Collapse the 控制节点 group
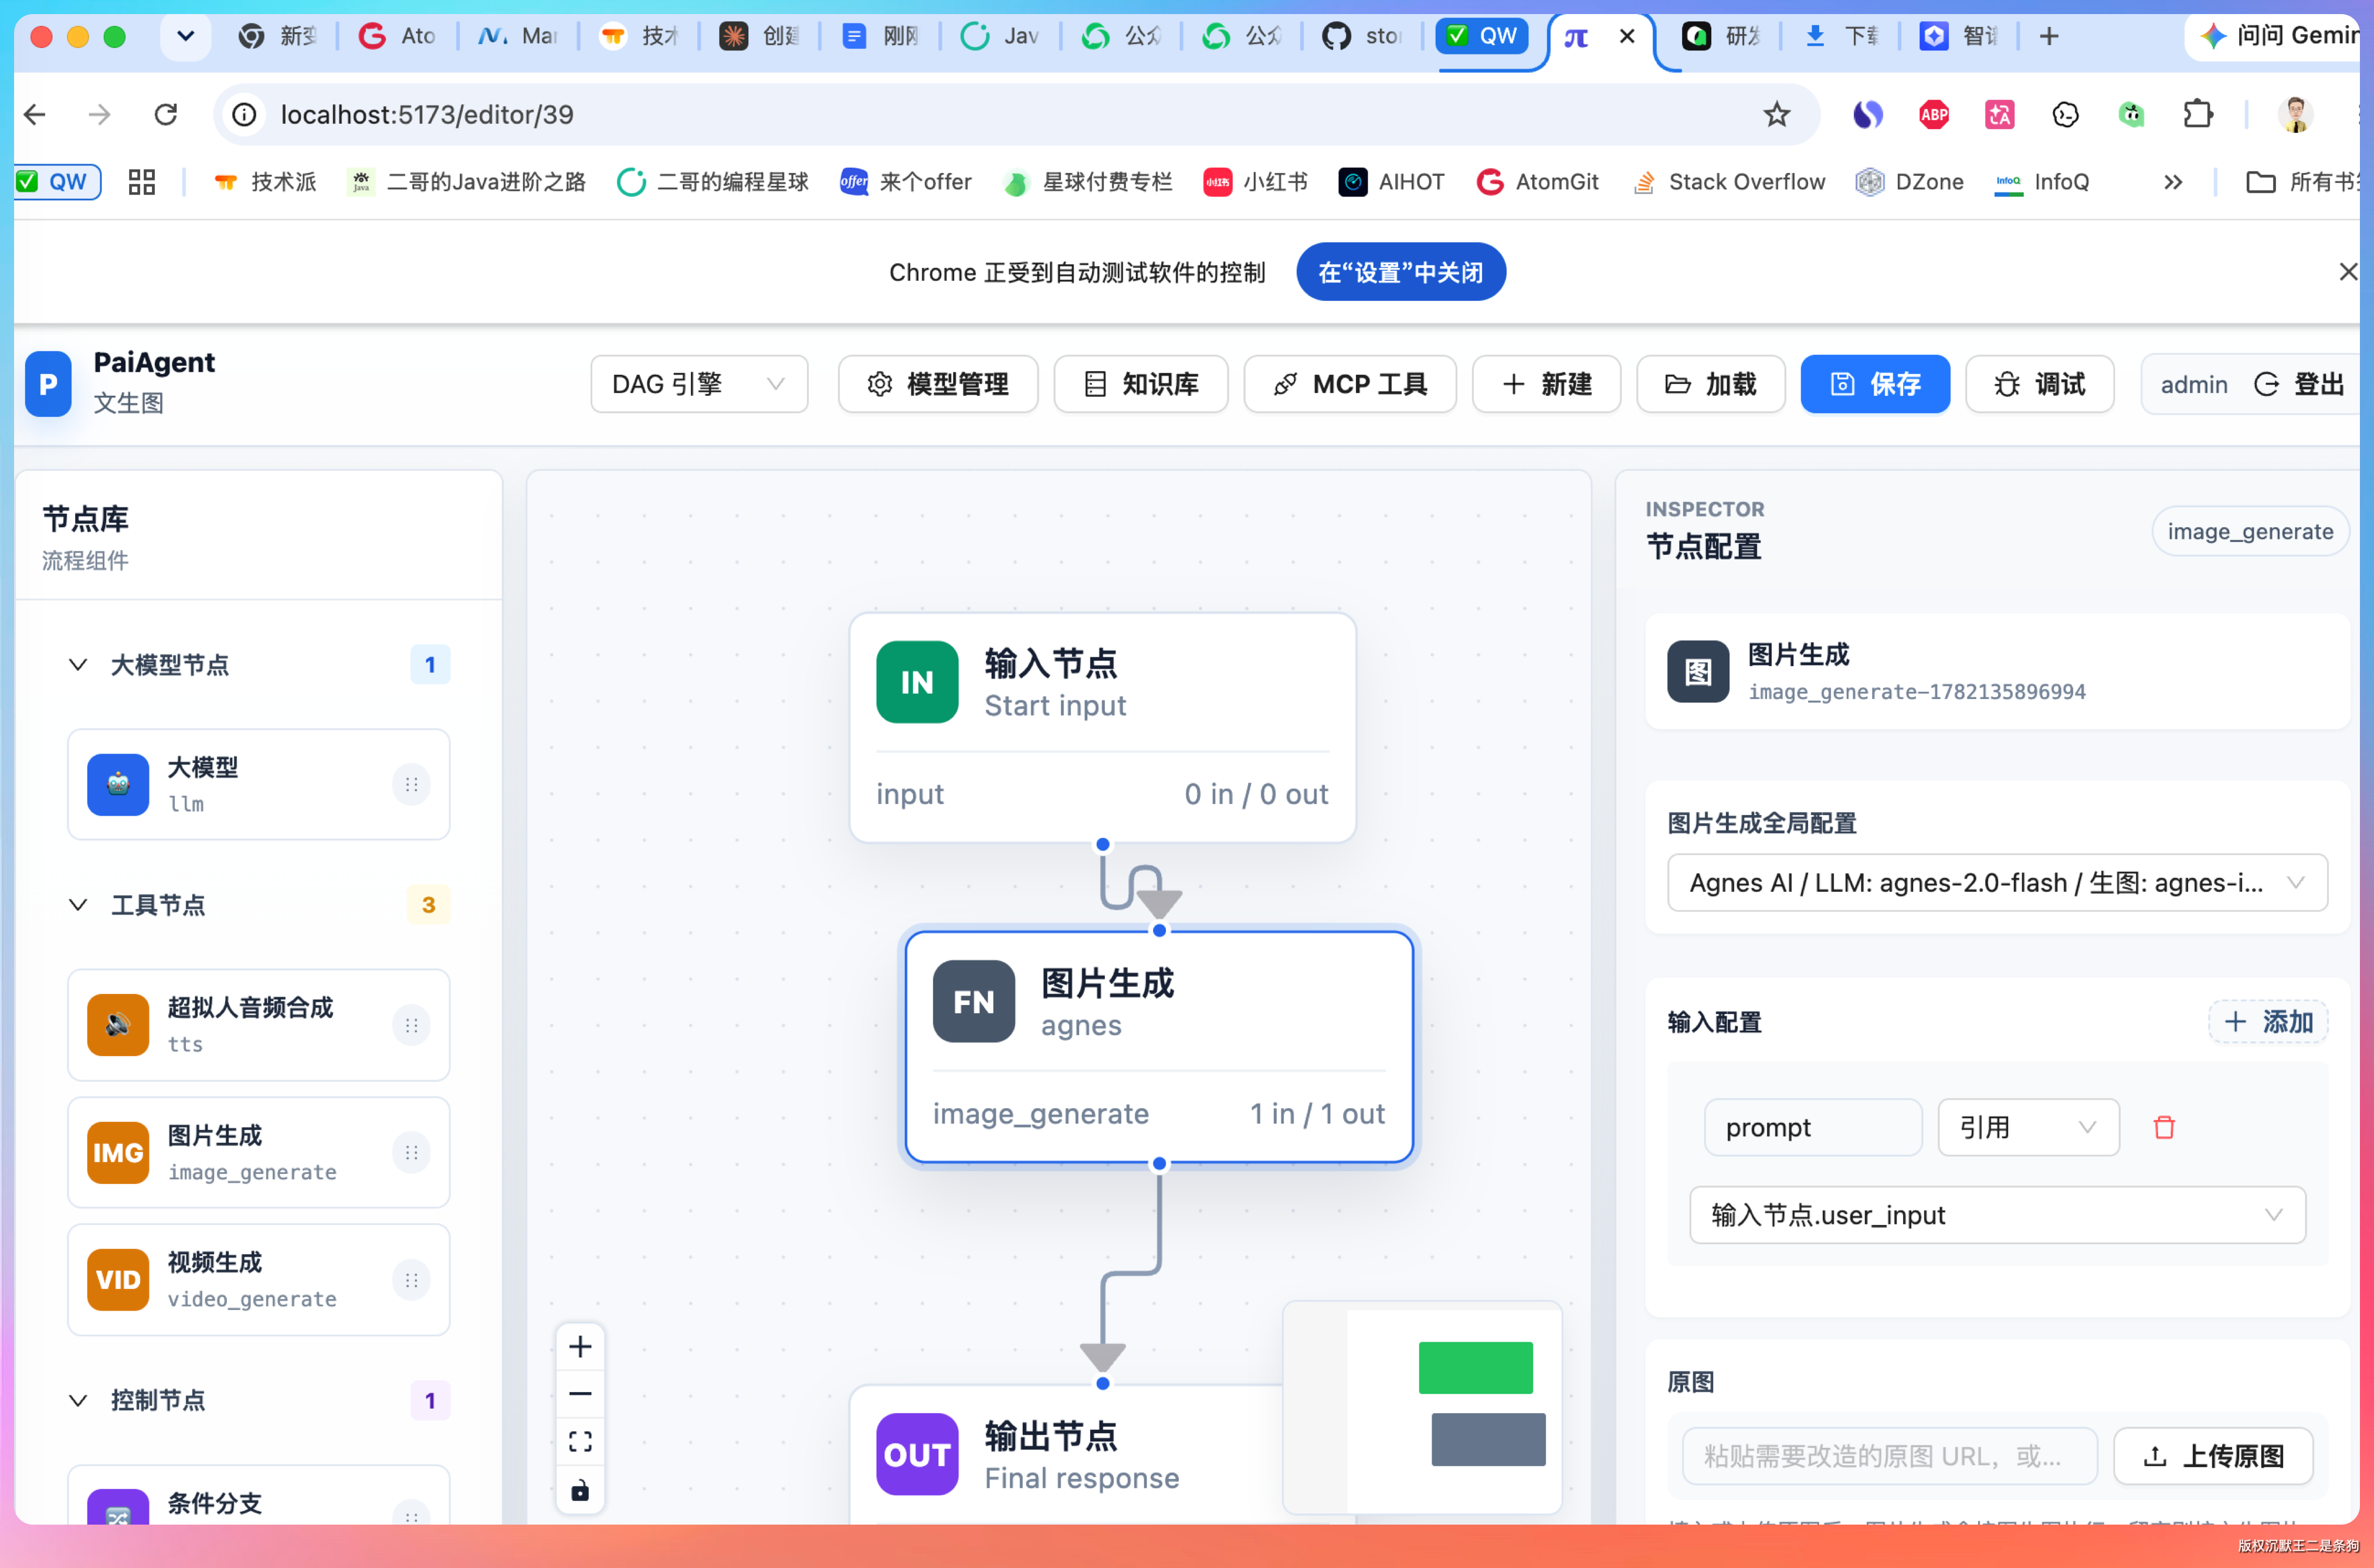 [77, 1400]
